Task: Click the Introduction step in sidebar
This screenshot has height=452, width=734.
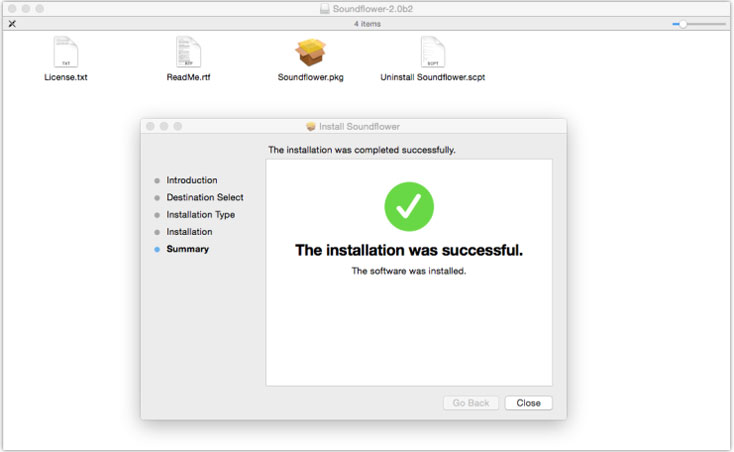Action: (x=191, y=180)
